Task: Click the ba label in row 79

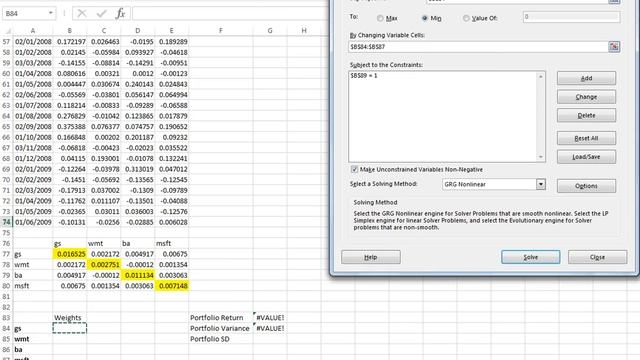Action: [18, 275]
